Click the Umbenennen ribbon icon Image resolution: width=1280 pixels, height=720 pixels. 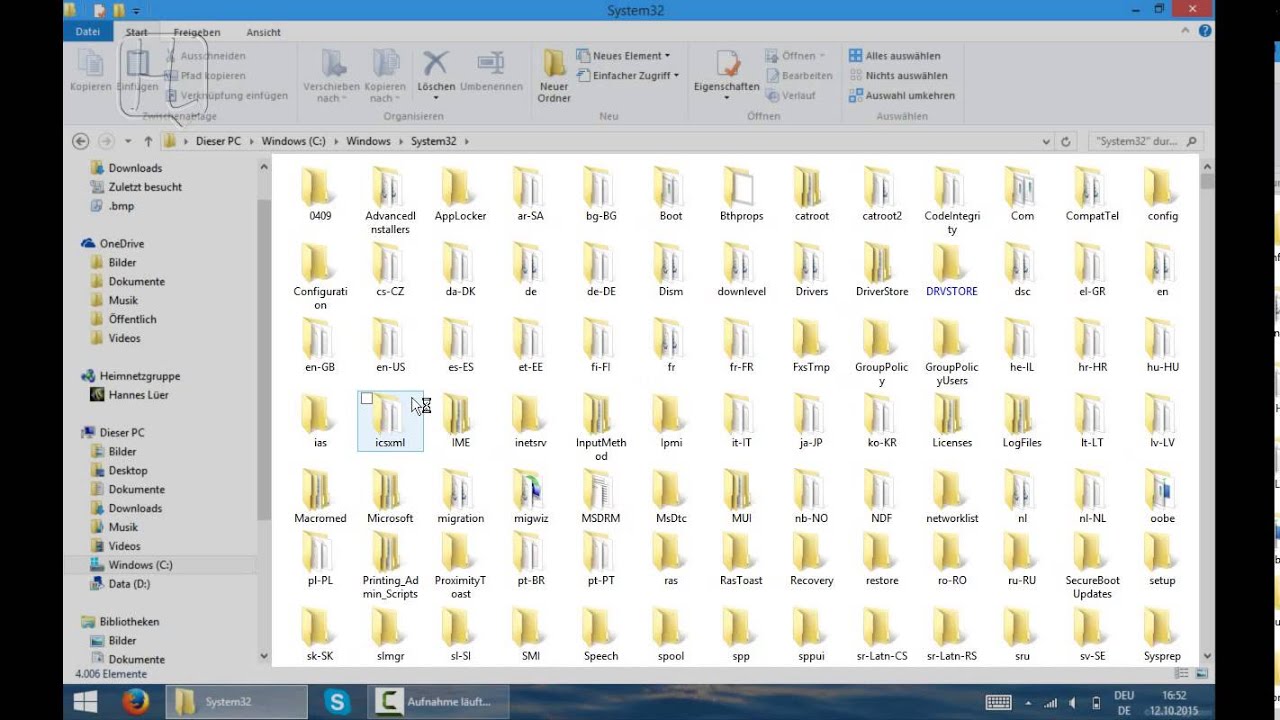pos(491,72)
